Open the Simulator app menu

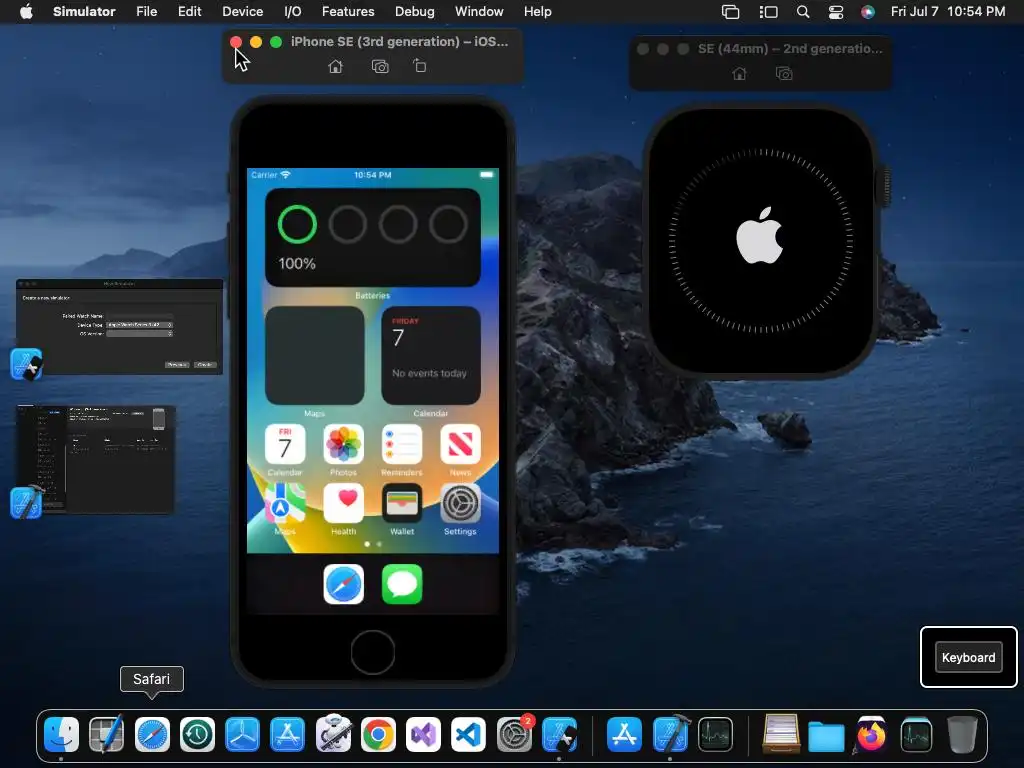[84, 12]
